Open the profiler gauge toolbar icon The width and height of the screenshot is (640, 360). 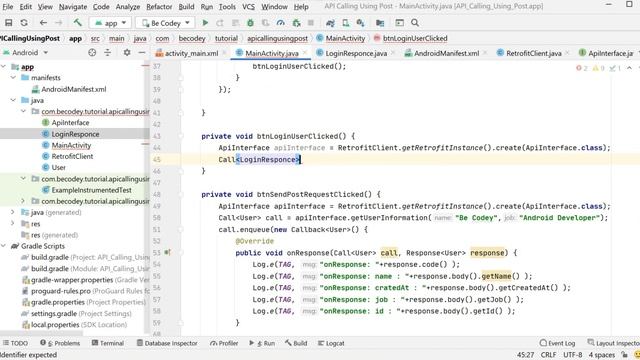tap(280, 23)
